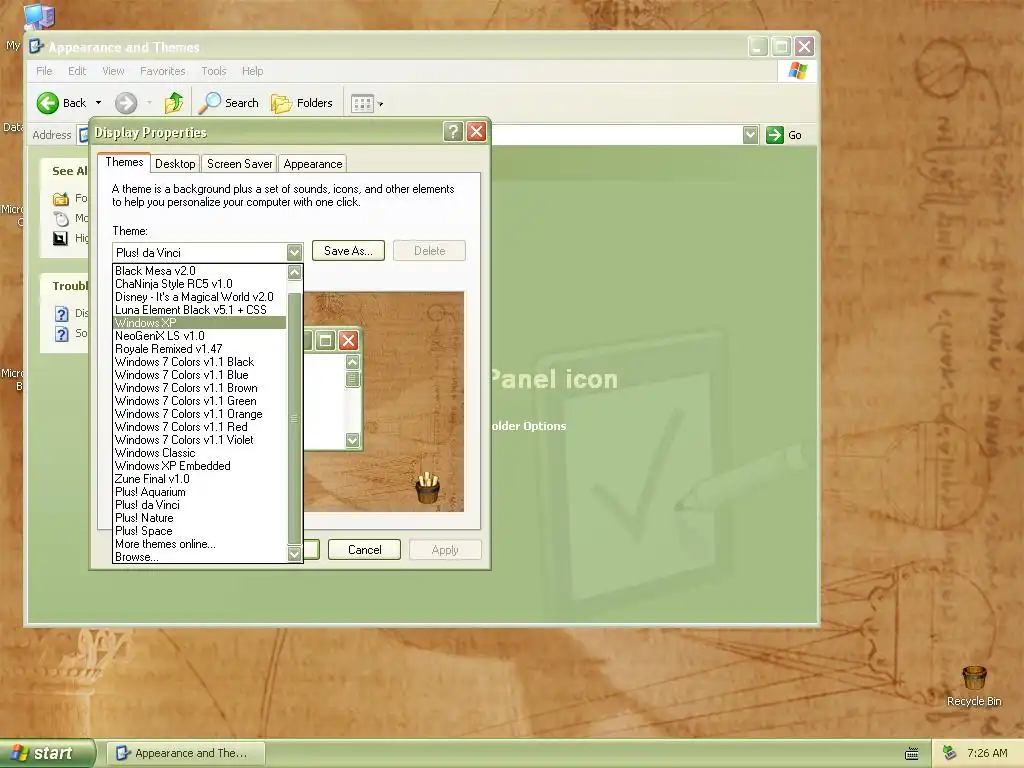This screenshot has width=1024, height=768.
Task: Click the High Contrast icon in See Also
Action: click(61, 238)
